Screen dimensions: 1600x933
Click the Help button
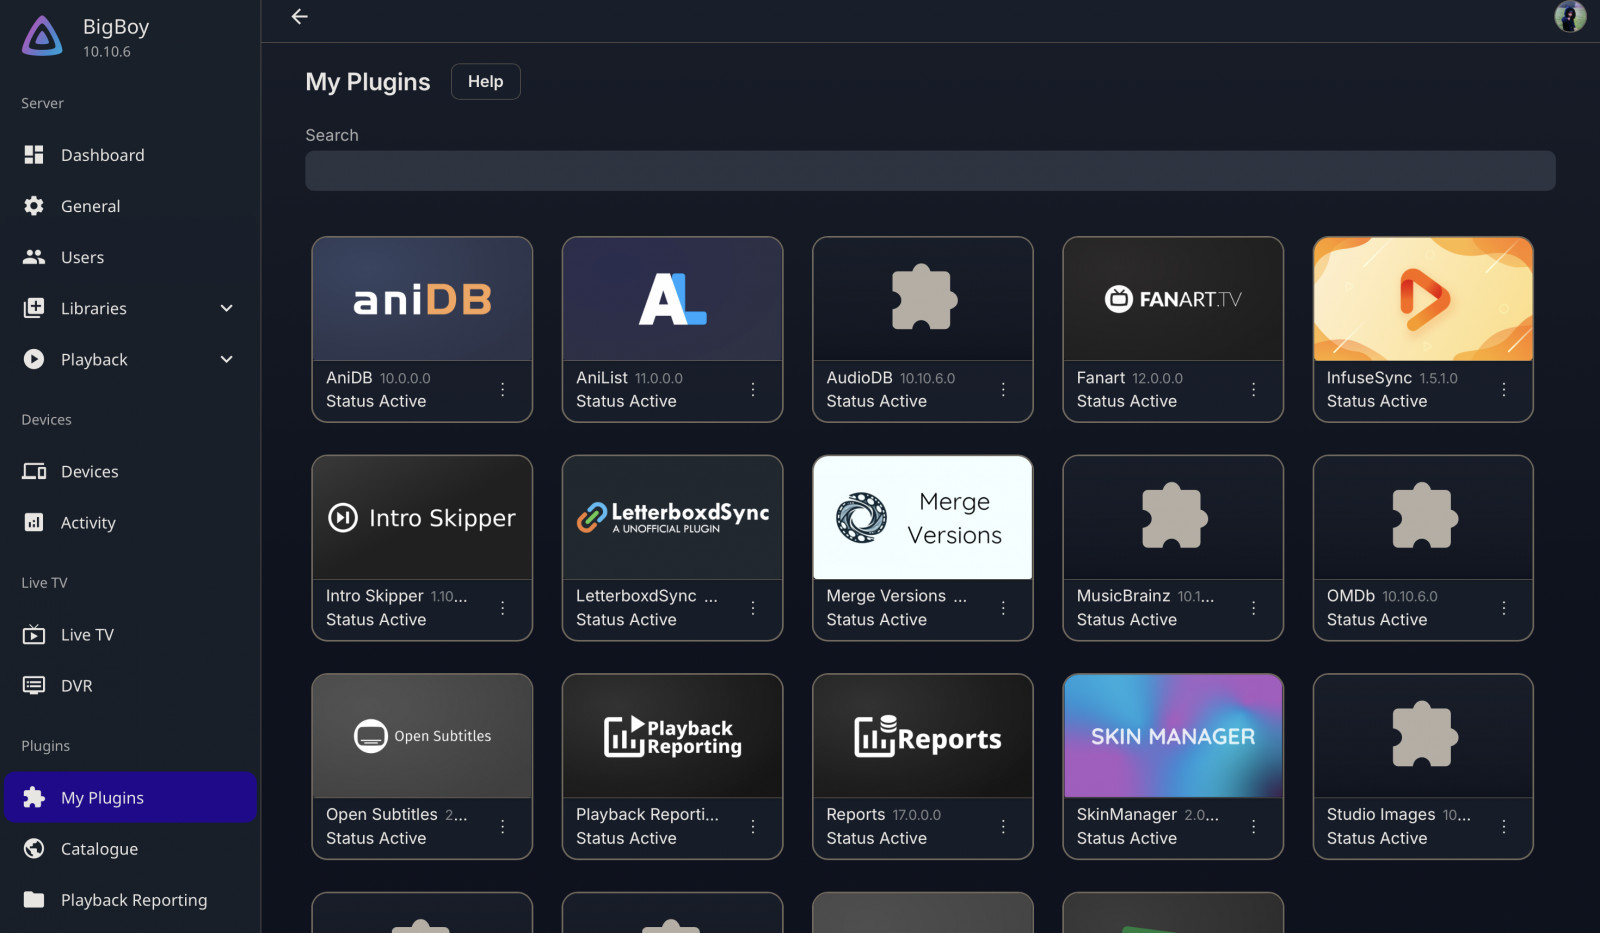pos(485,82)
